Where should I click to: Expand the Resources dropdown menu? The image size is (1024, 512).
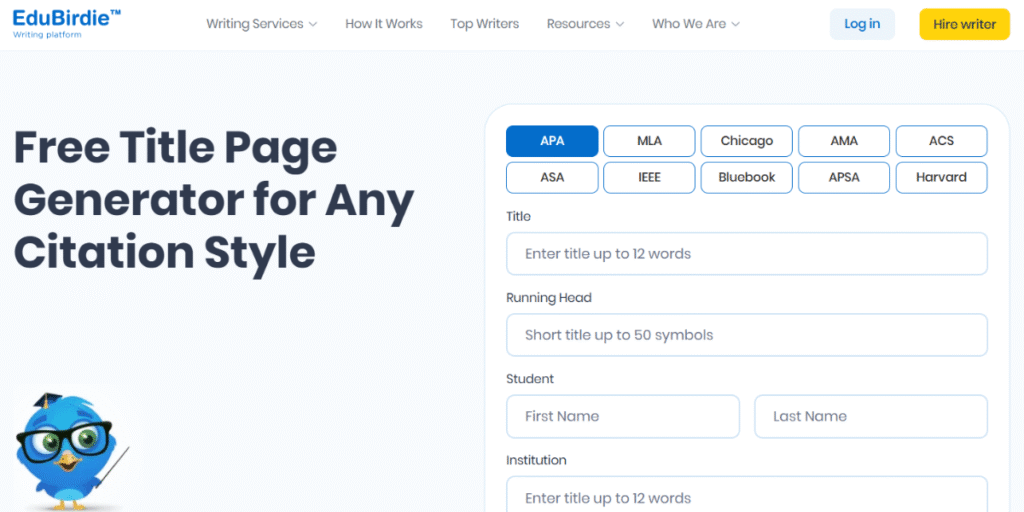click(x=585, y=24)
